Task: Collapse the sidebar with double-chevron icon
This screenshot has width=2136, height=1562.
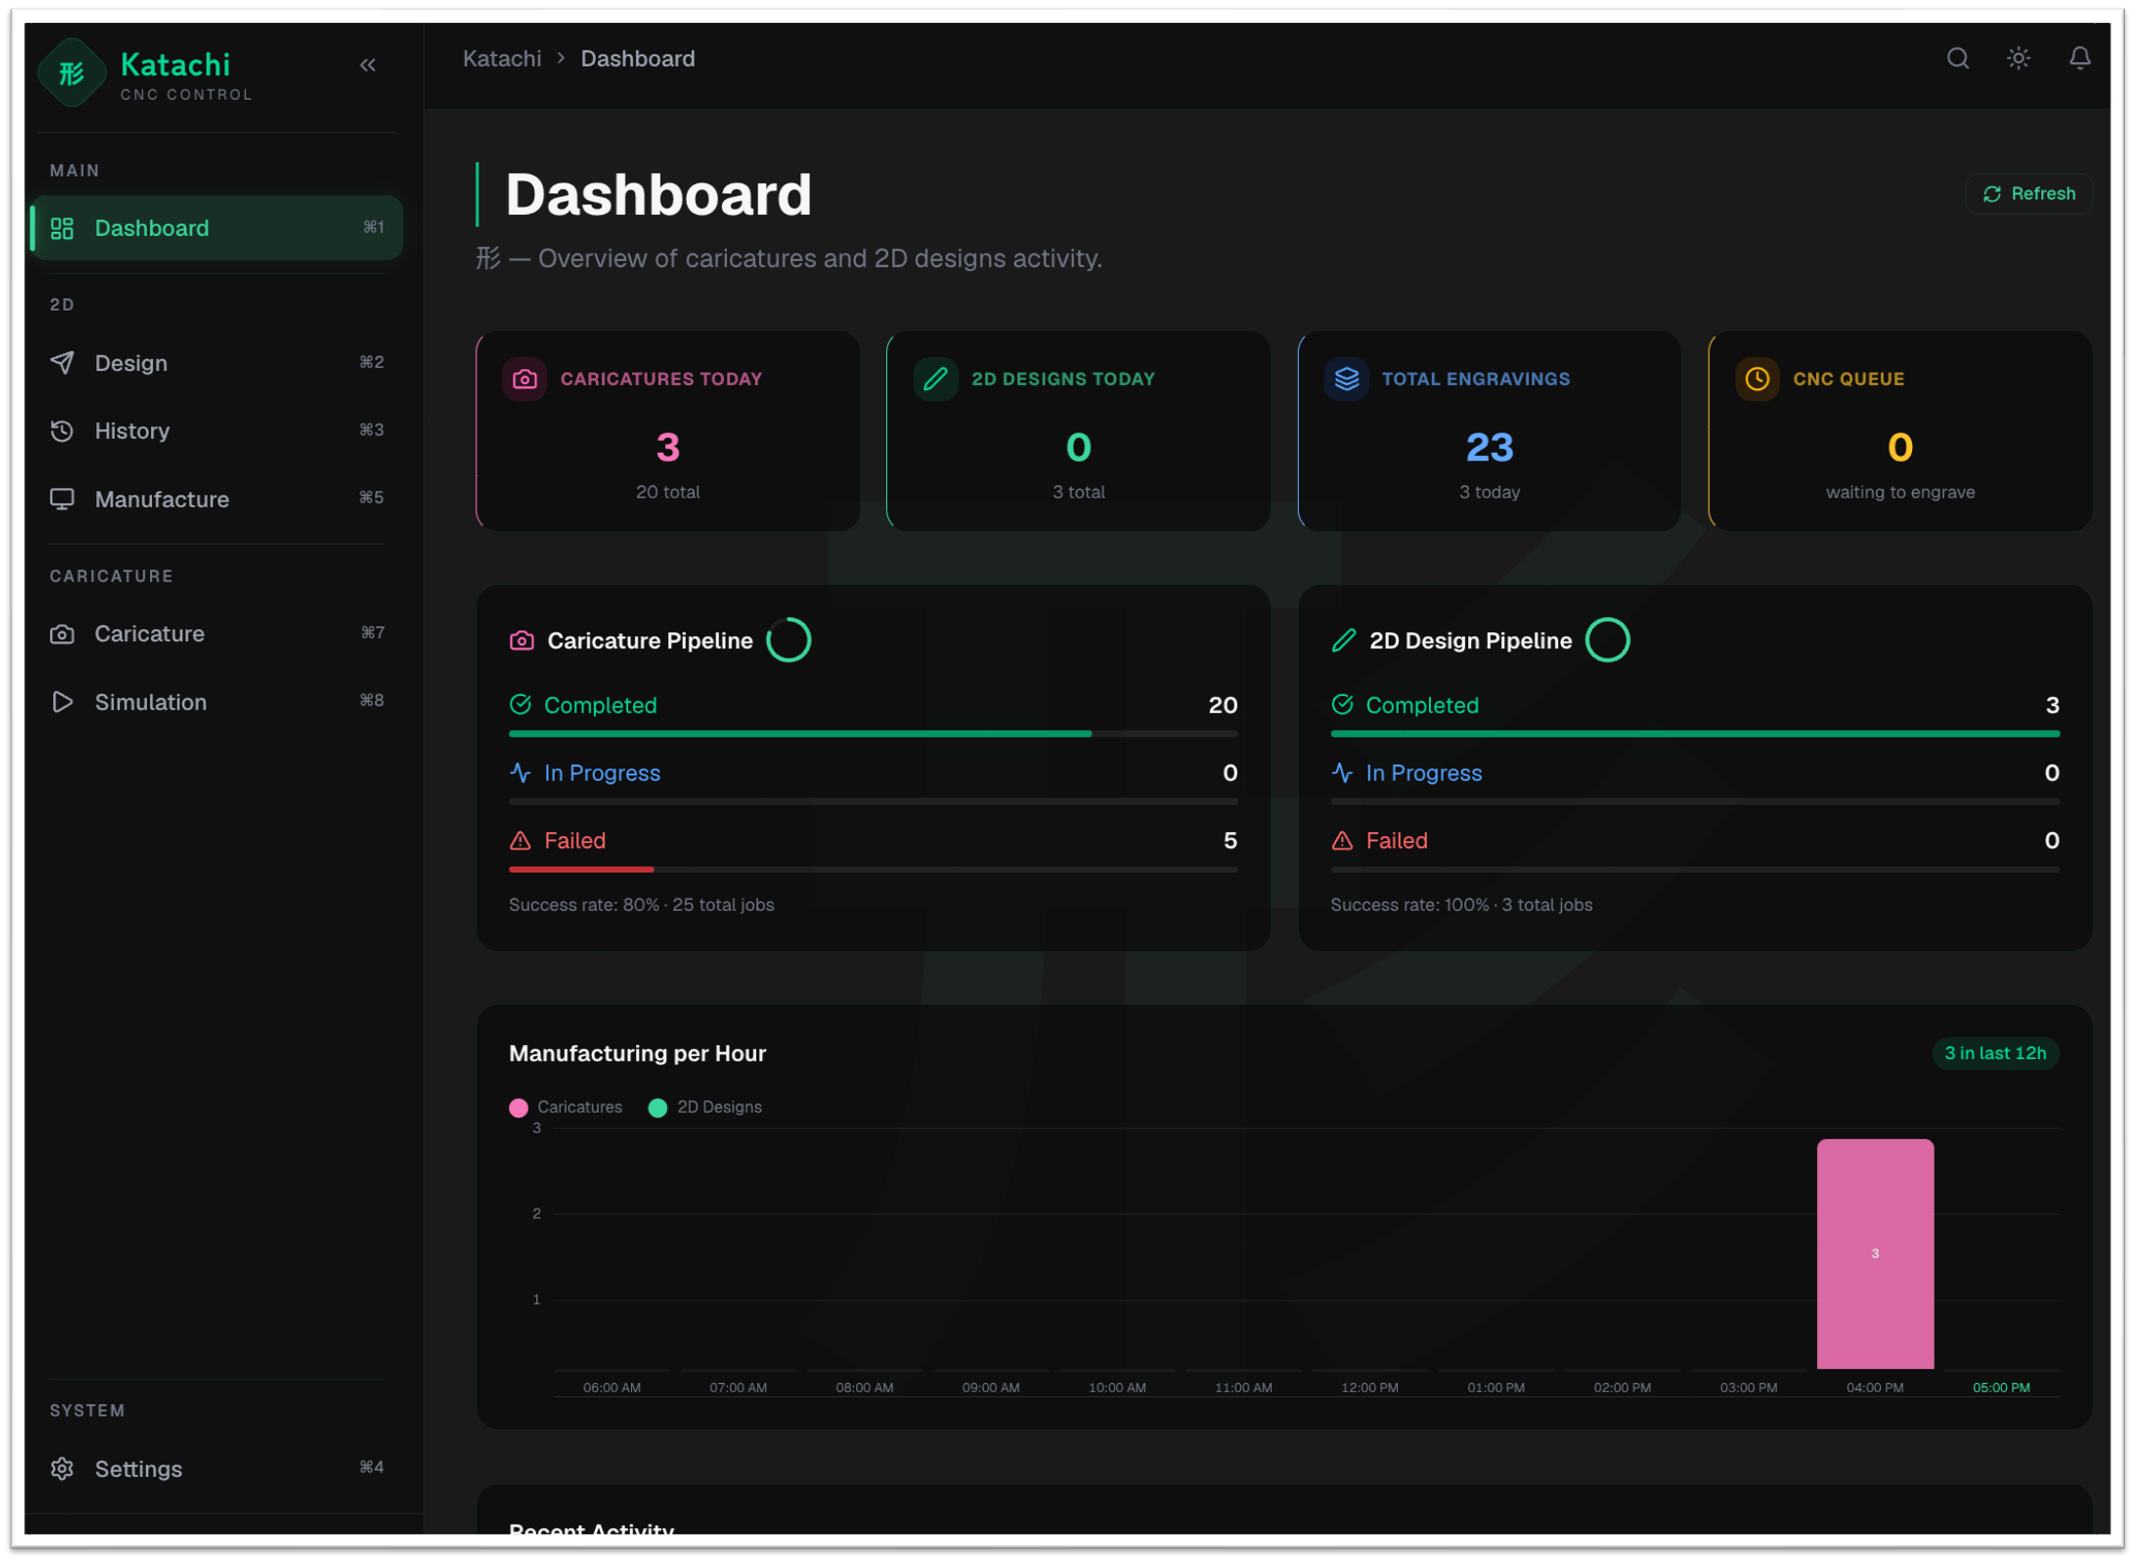Action: [368, 65]
